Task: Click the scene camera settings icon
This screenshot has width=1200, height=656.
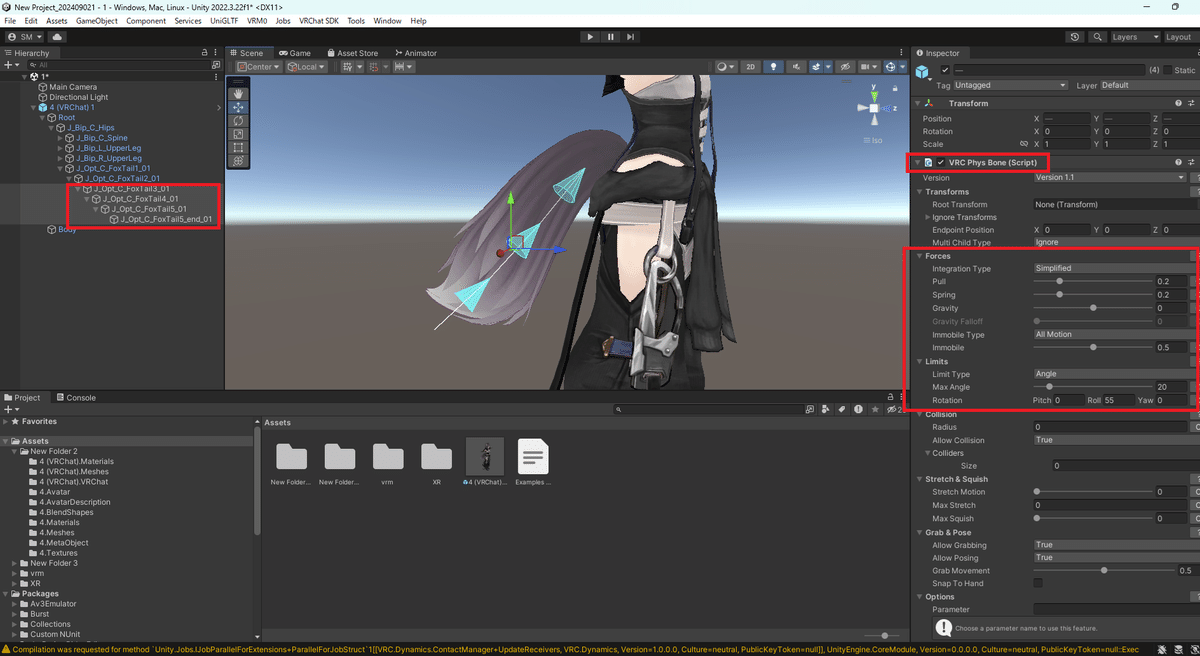Action: click(867, 67)
